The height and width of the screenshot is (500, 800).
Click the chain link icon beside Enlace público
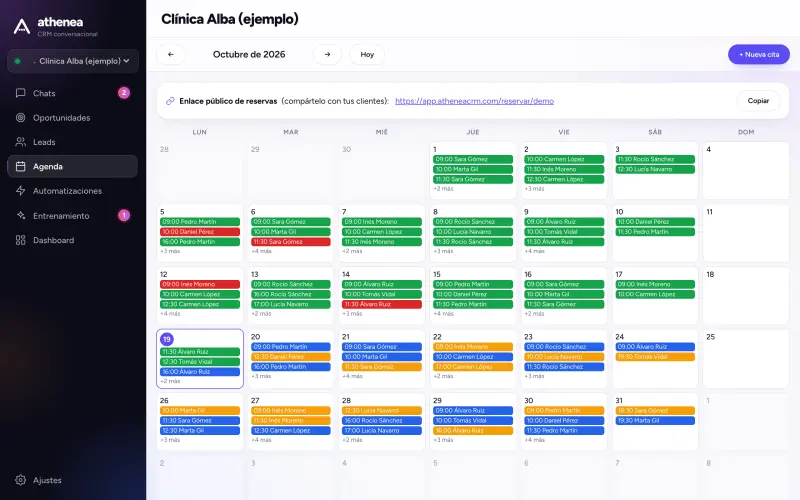click(x=170, y=101)
